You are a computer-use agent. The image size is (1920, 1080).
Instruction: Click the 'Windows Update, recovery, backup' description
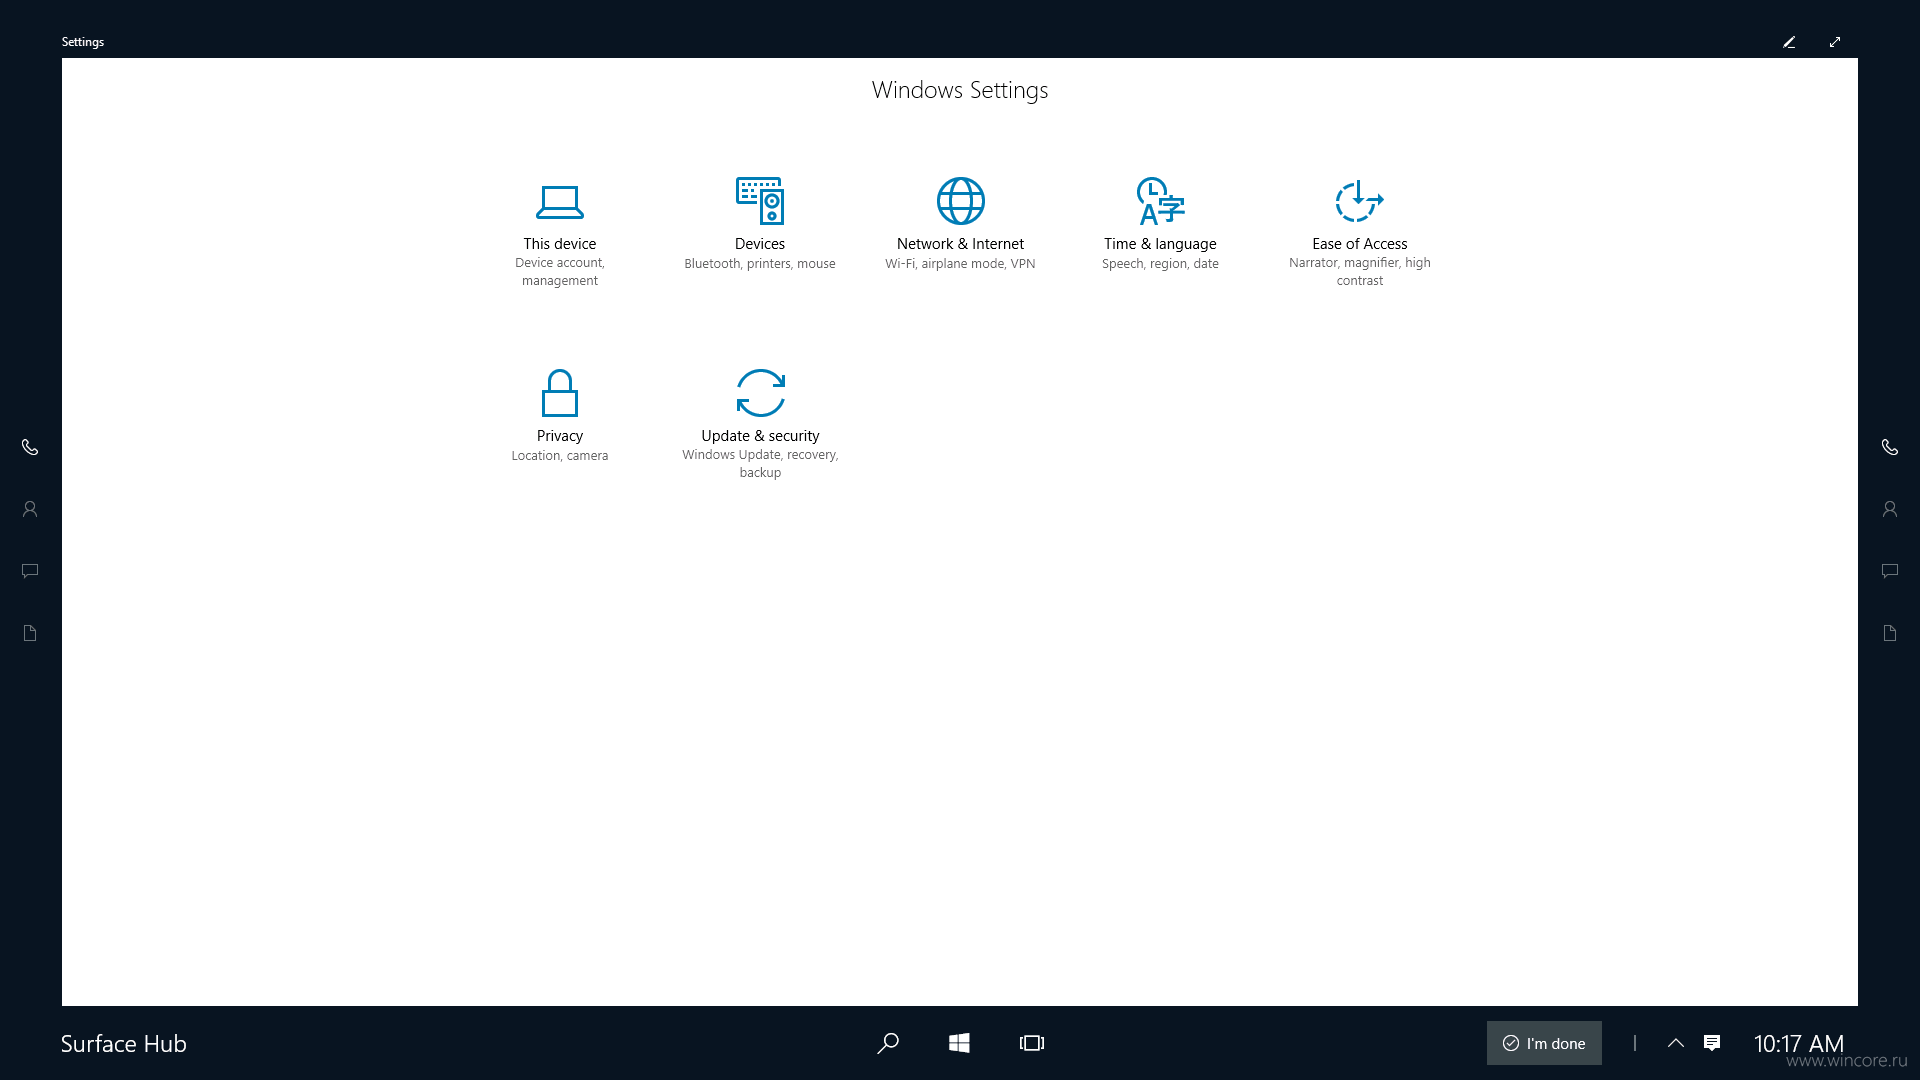point(760,464)
